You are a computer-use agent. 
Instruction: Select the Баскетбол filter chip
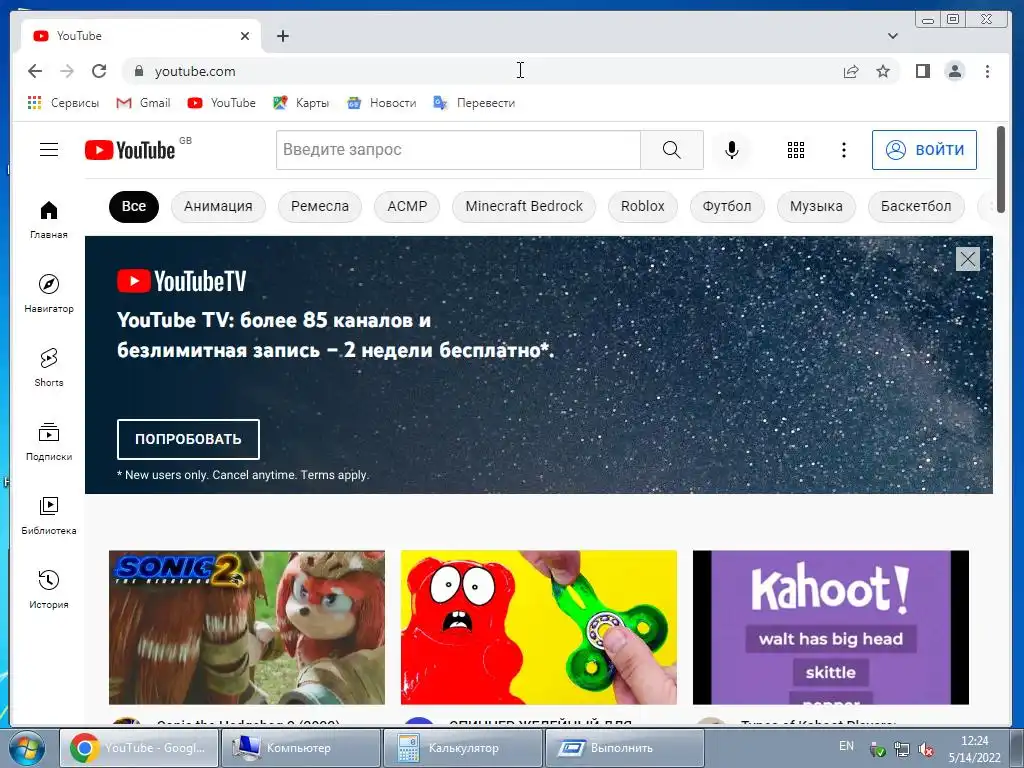click(916, 206)
